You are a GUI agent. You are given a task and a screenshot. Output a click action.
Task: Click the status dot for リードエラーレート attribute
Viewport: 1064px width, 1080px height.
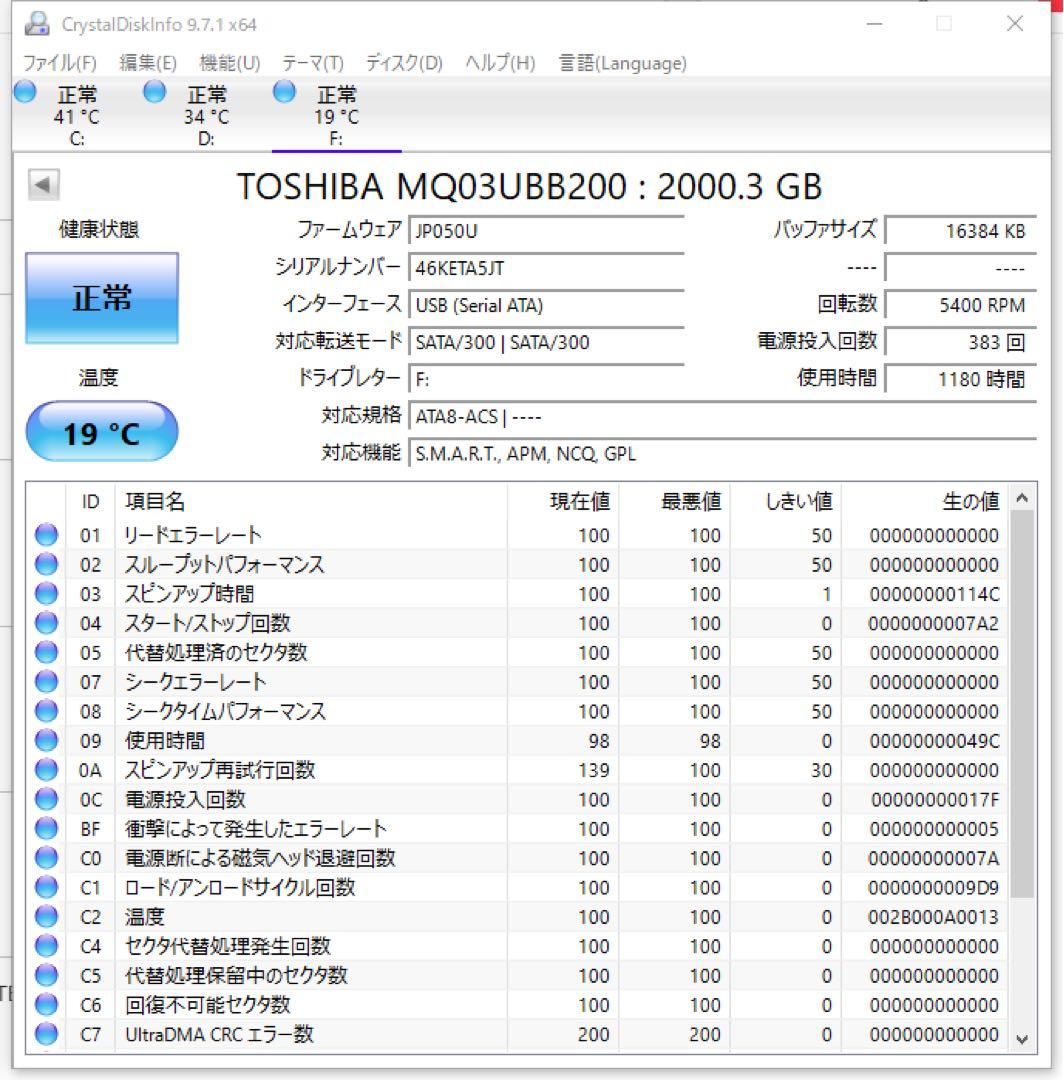click(45, 535)
